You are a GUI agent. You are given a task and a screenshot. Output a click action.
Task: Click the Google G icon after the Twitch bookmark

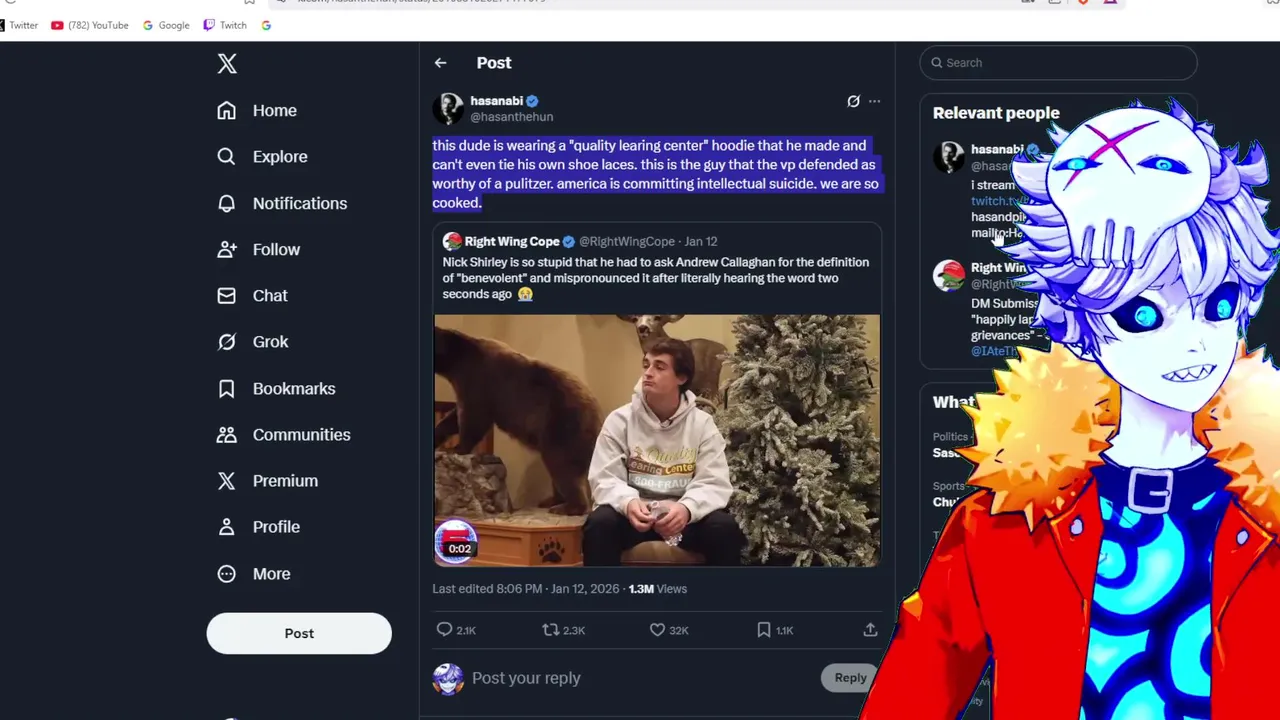pyautogui.click(x=266, y=25)
